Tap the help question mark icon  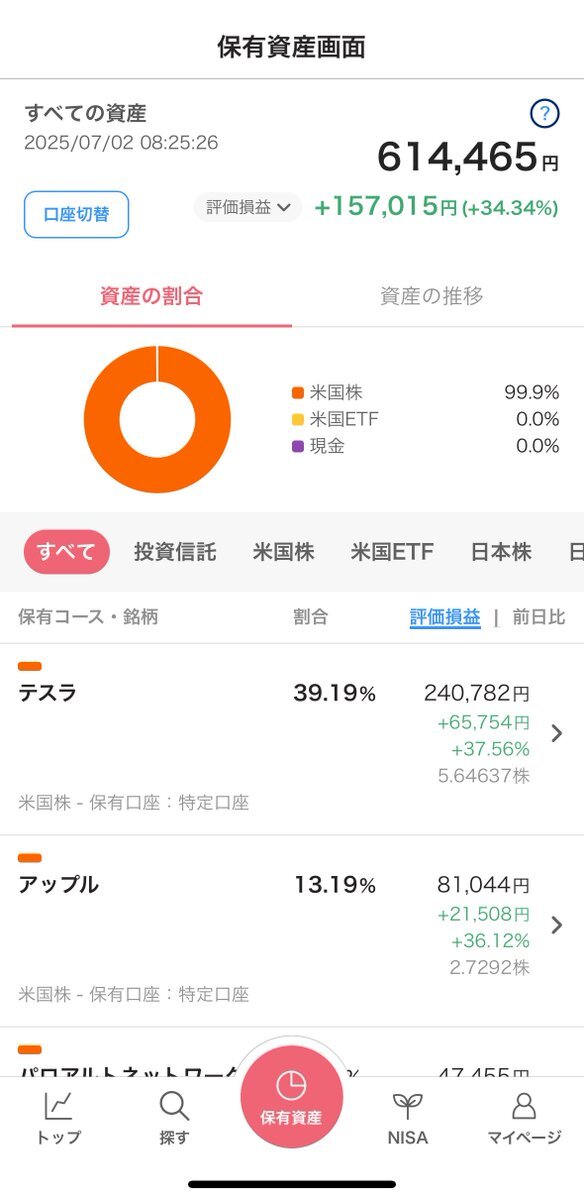coord(545,114)
